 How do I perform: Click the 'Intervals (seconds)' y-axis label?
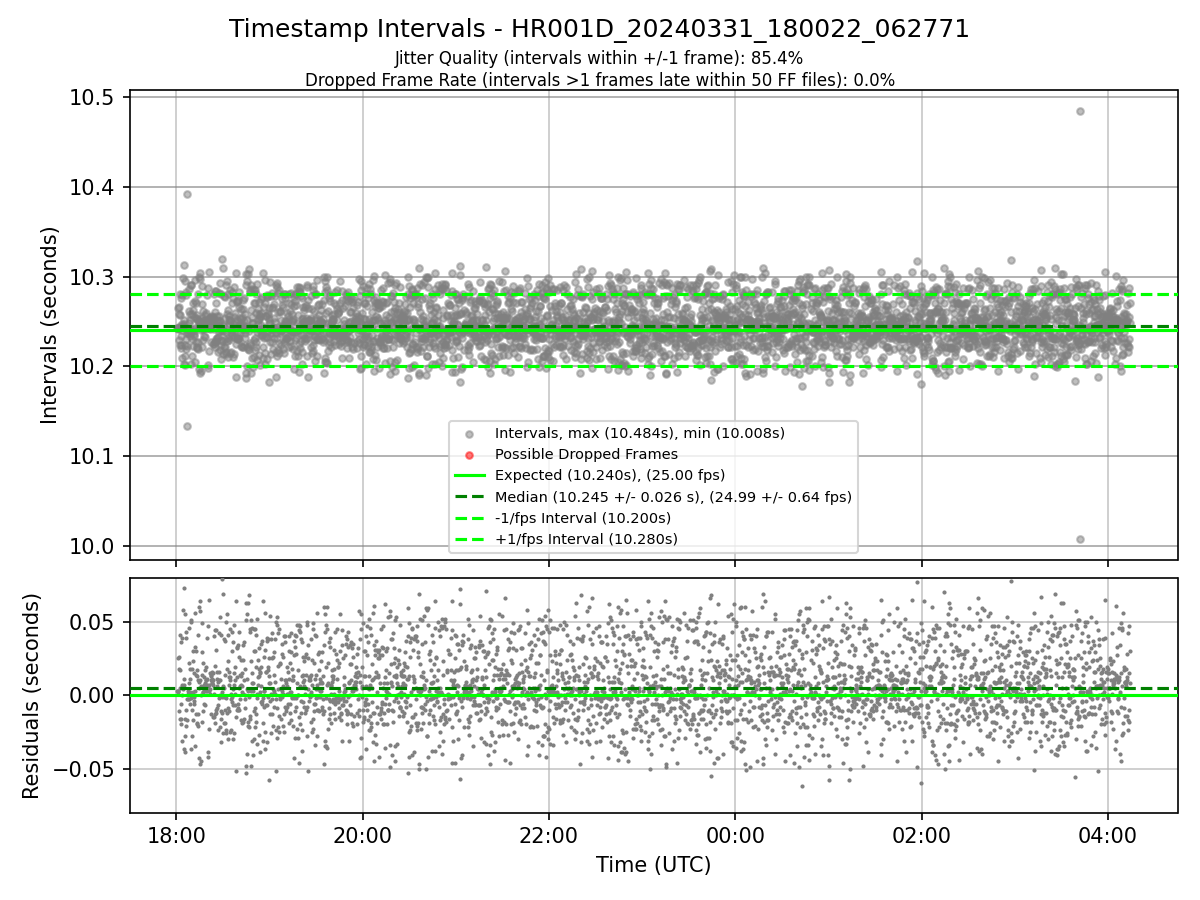click(x=50, y=325)
